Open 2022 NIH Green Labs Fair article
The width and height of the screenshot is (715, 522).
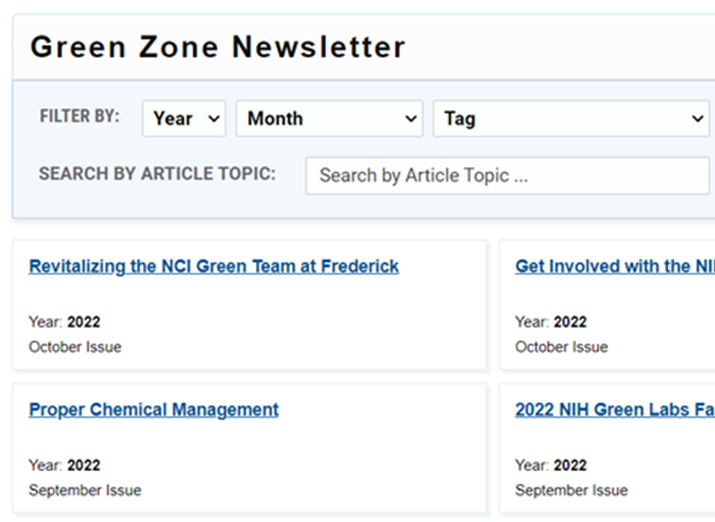click(x=615, y=410)
